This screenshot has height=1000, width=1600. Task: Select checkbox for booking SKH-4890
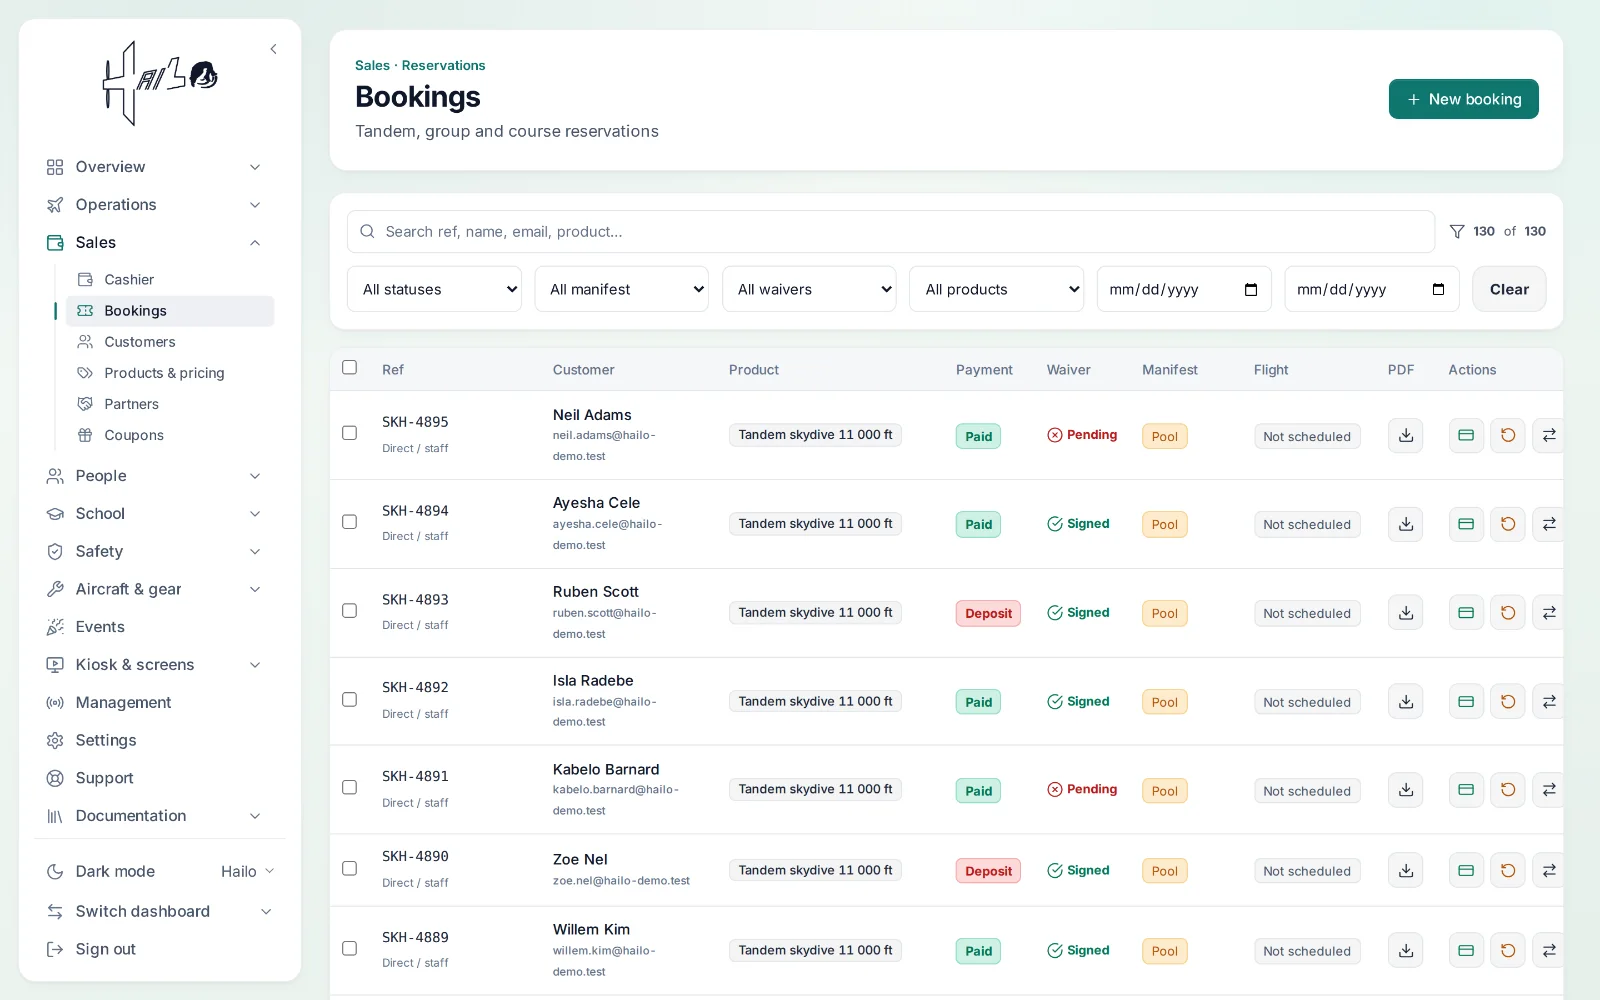tap(349, 869)
